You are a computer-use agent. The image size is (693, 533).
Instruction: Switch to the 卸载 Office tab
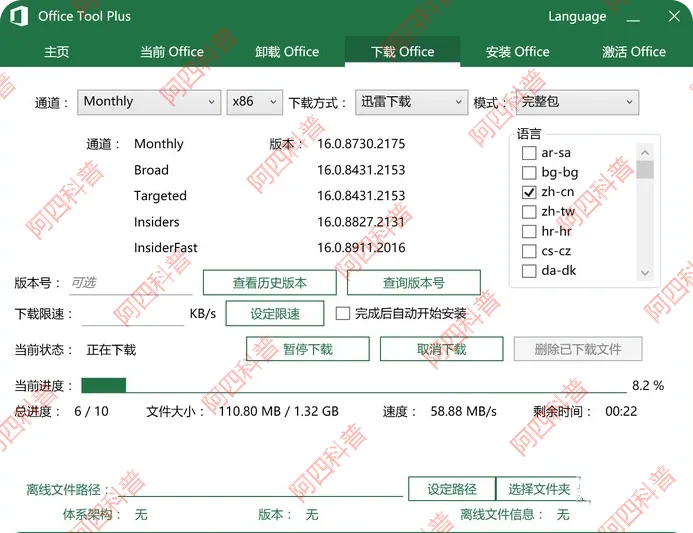coord(287,52)
